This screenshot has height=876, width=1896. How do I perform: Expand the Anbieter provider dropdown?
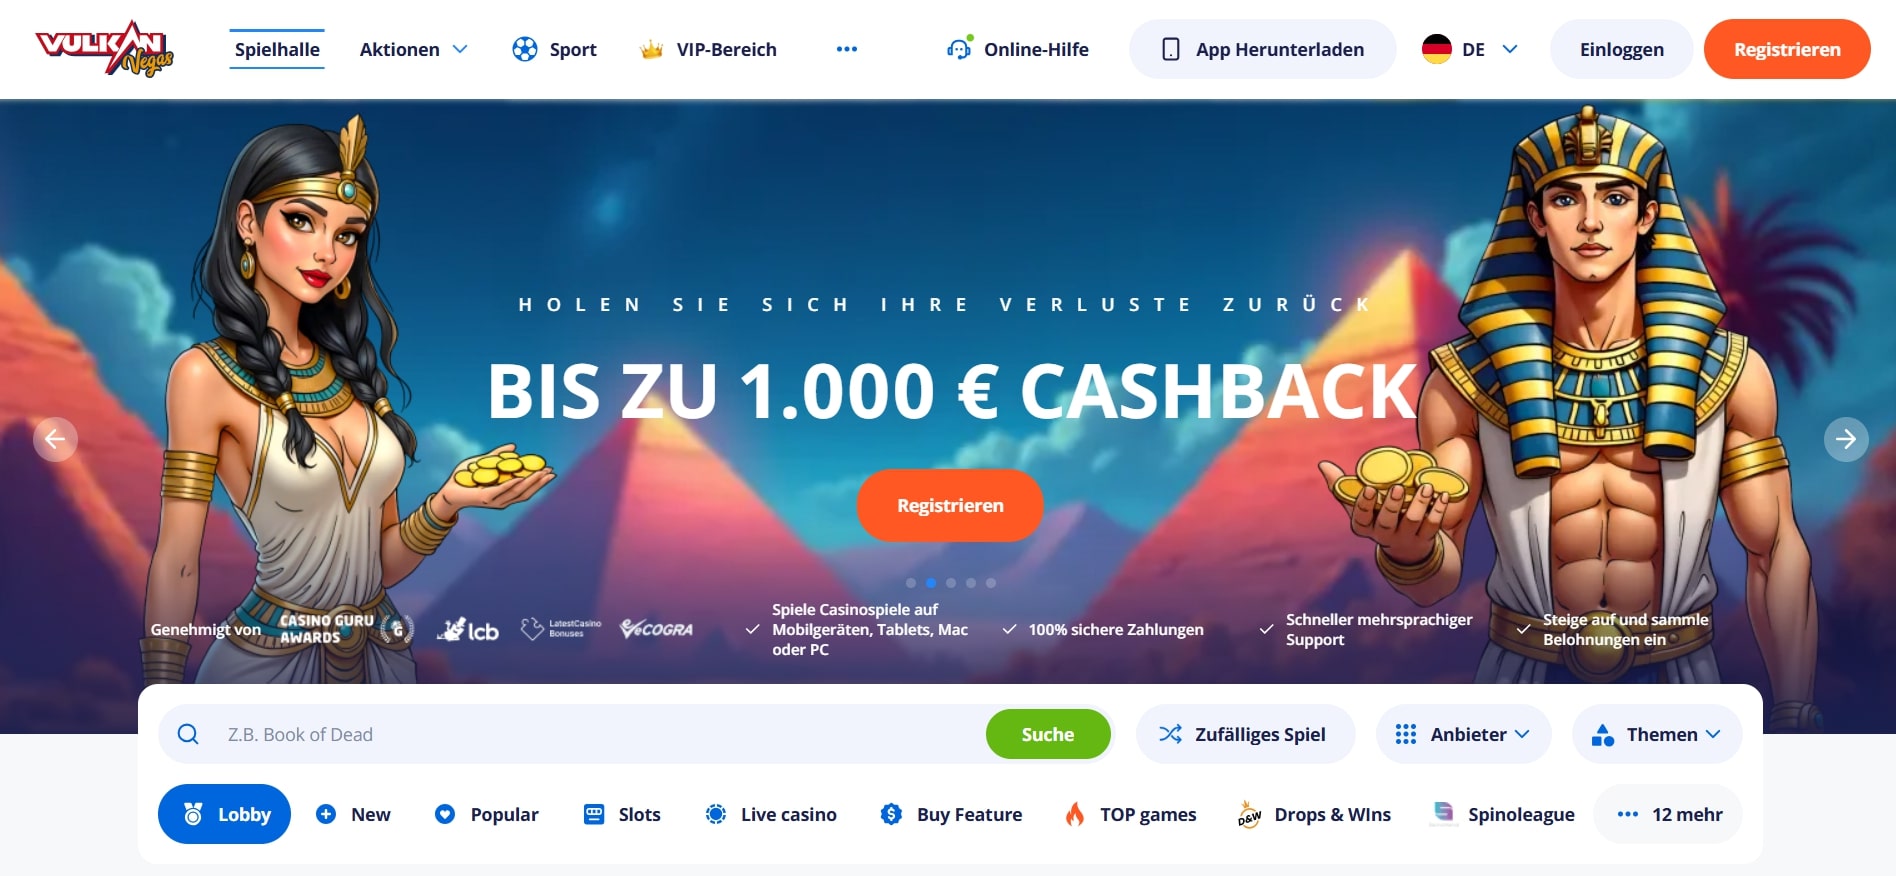tap(1463, 734)
